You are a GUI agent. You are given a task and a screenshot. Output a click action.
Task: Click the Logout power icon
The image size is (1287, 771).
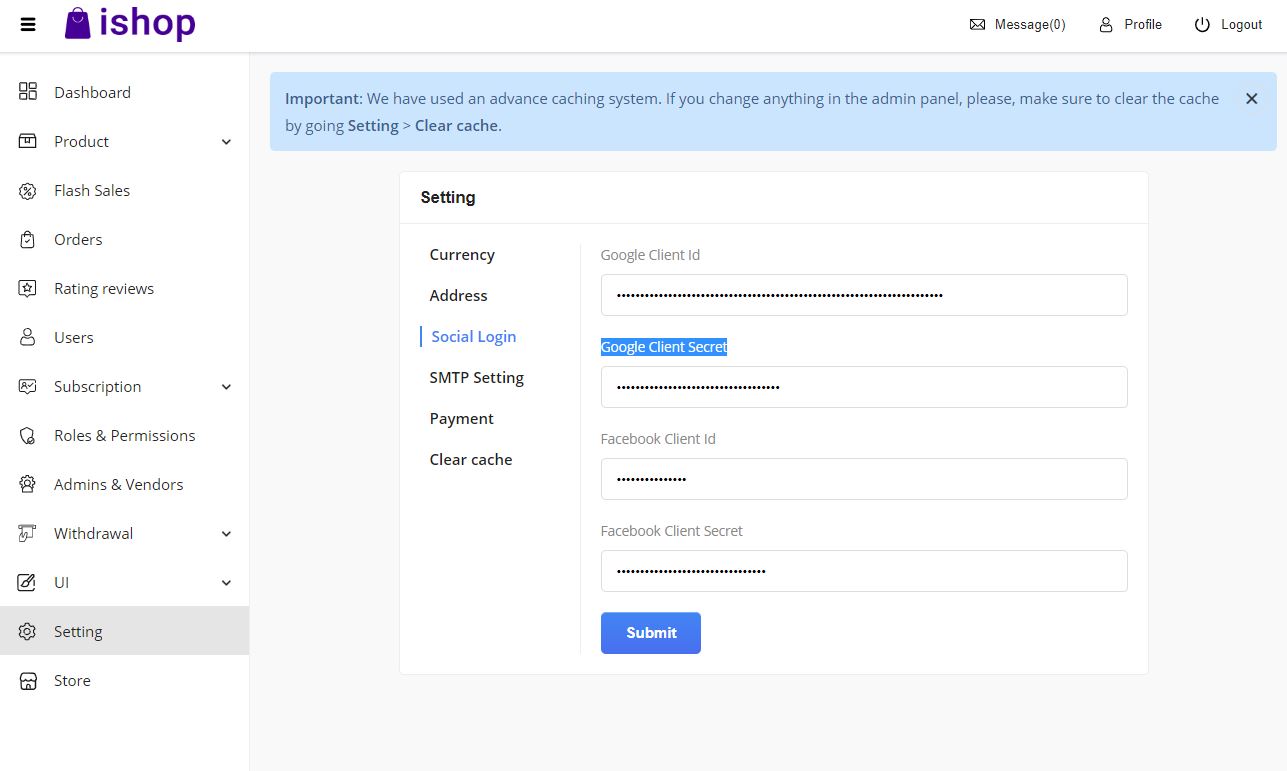click(1202, 25)
